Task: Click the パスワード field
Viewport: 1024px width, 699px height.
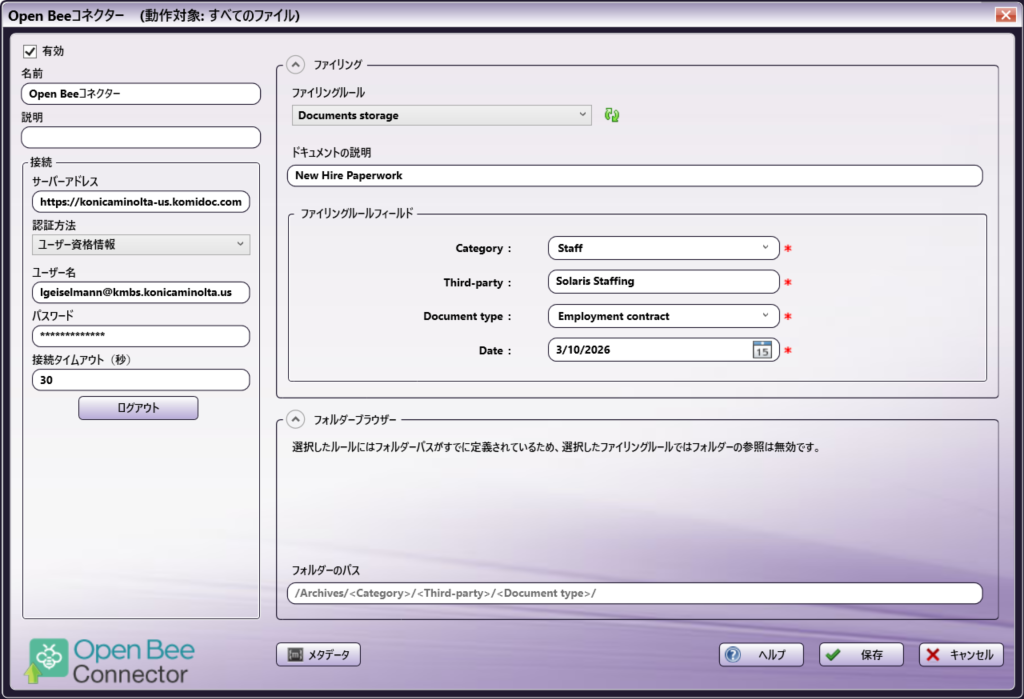Action: tap(140, 336)
